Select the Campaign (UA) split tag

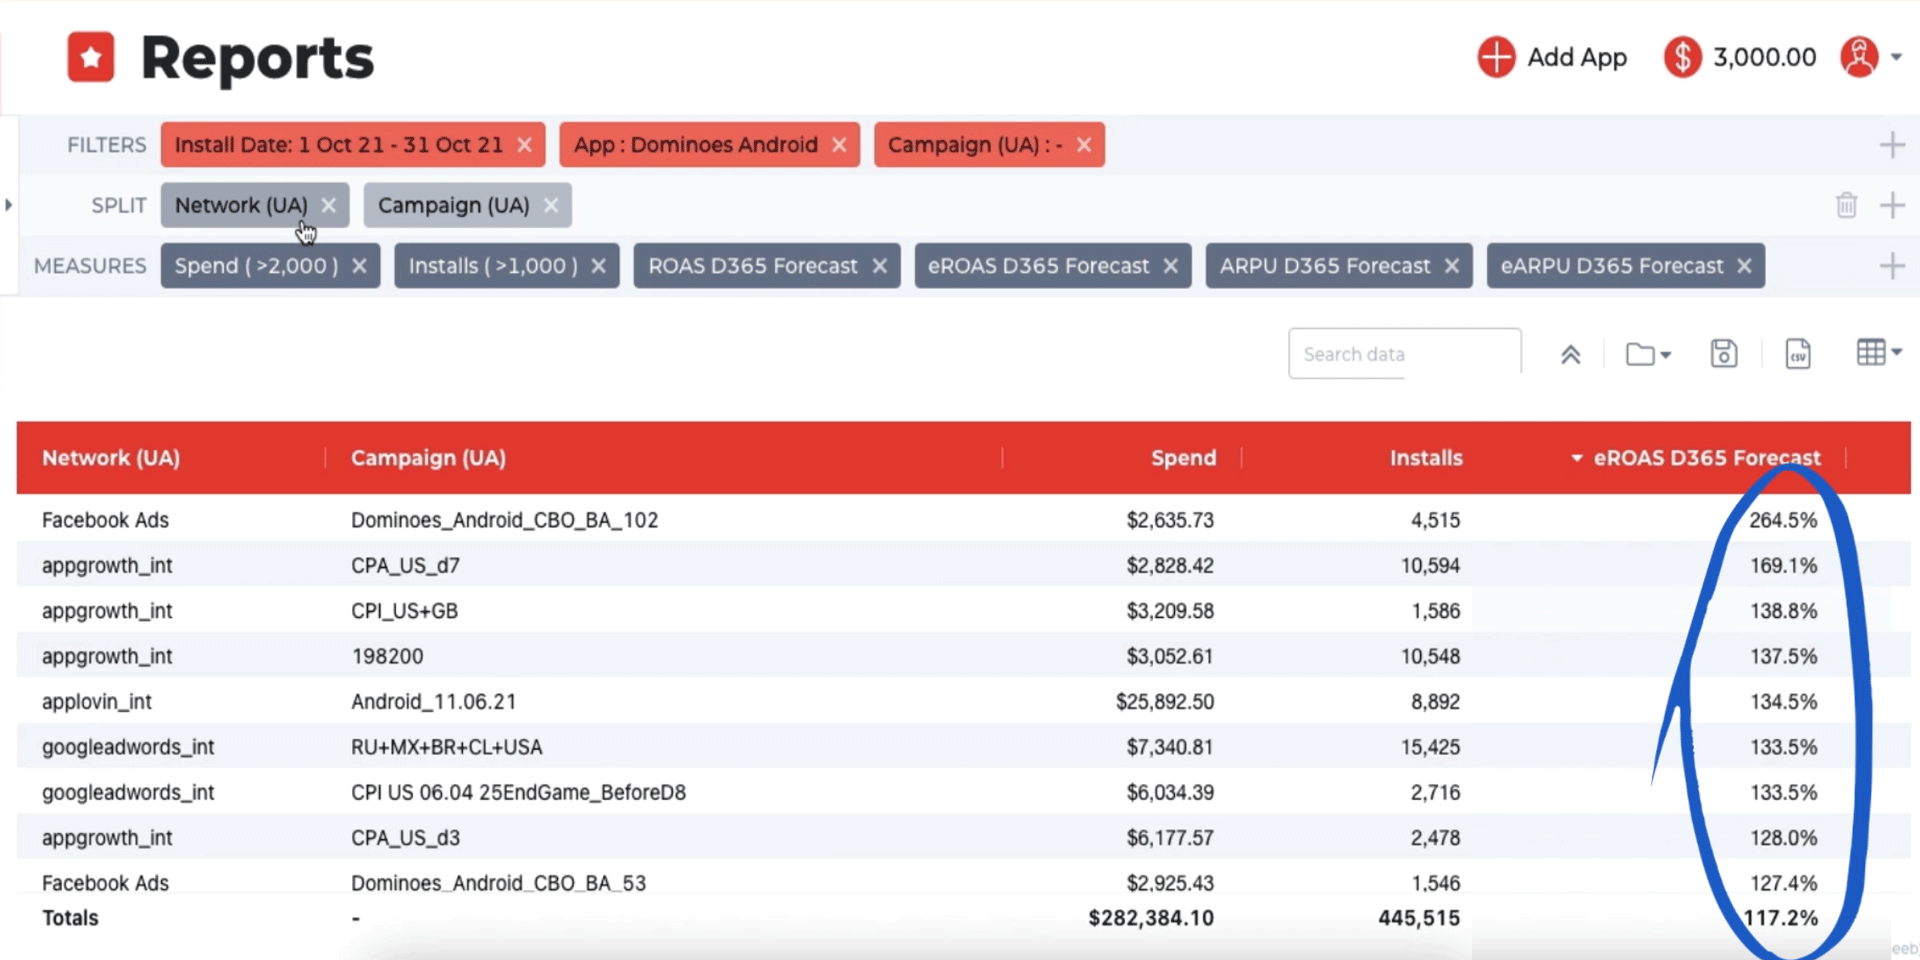[453, 205]
